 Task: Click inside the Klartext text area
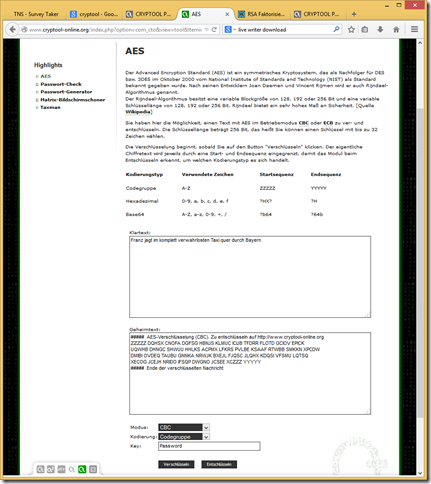tap(250, 277)
